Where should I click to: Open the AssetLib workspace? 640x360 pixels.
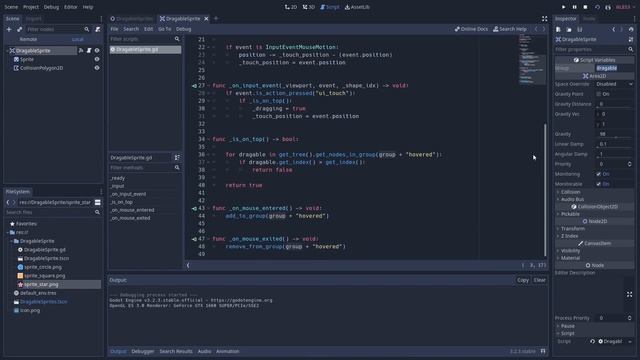[x=357, y=7]
